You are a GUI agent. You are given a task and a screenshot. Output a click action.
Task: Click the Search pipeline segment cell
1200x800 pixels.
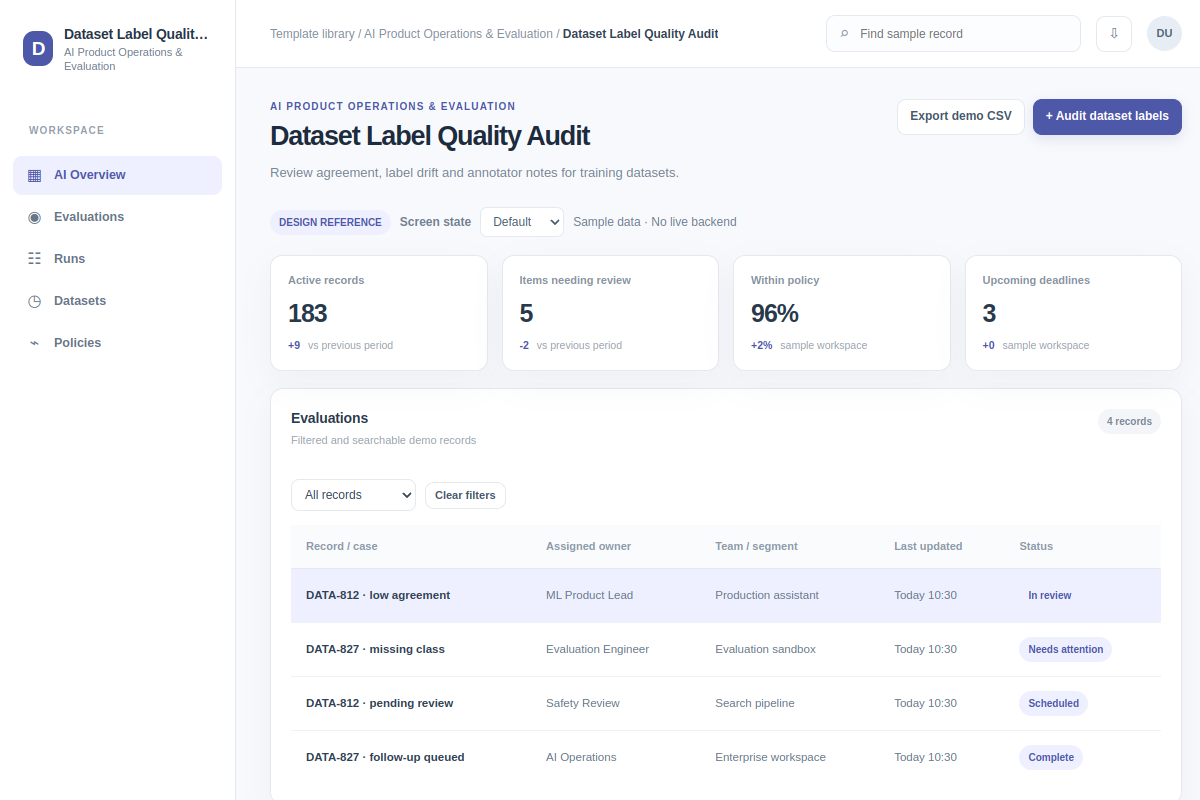click(755, 703)
